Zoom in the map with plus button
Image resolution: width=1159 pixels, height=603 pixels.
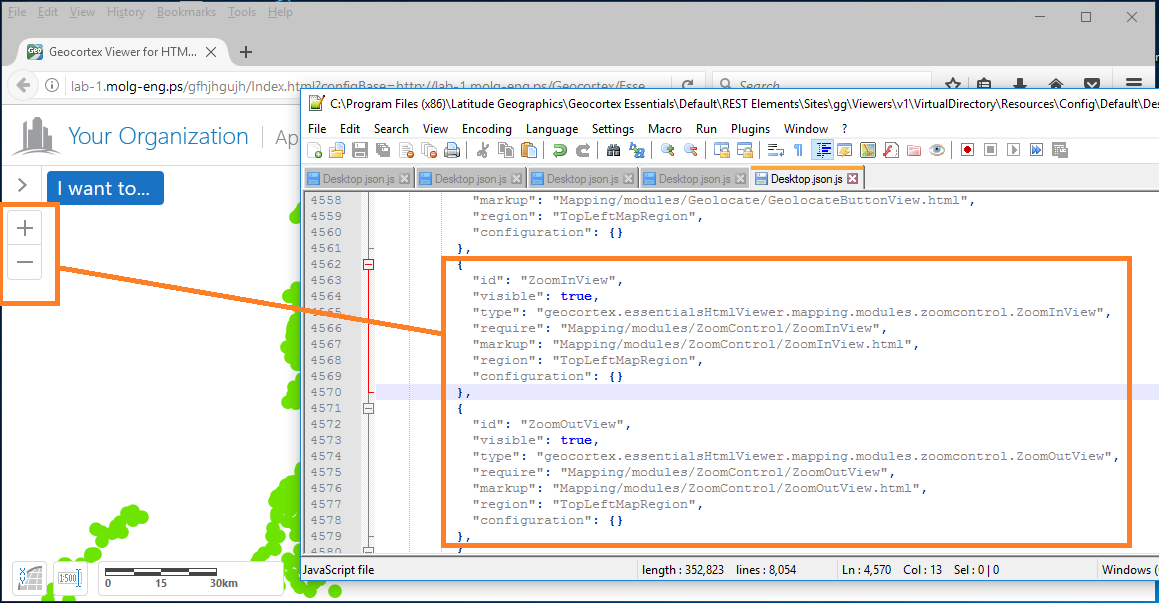[x=24, y=228]
